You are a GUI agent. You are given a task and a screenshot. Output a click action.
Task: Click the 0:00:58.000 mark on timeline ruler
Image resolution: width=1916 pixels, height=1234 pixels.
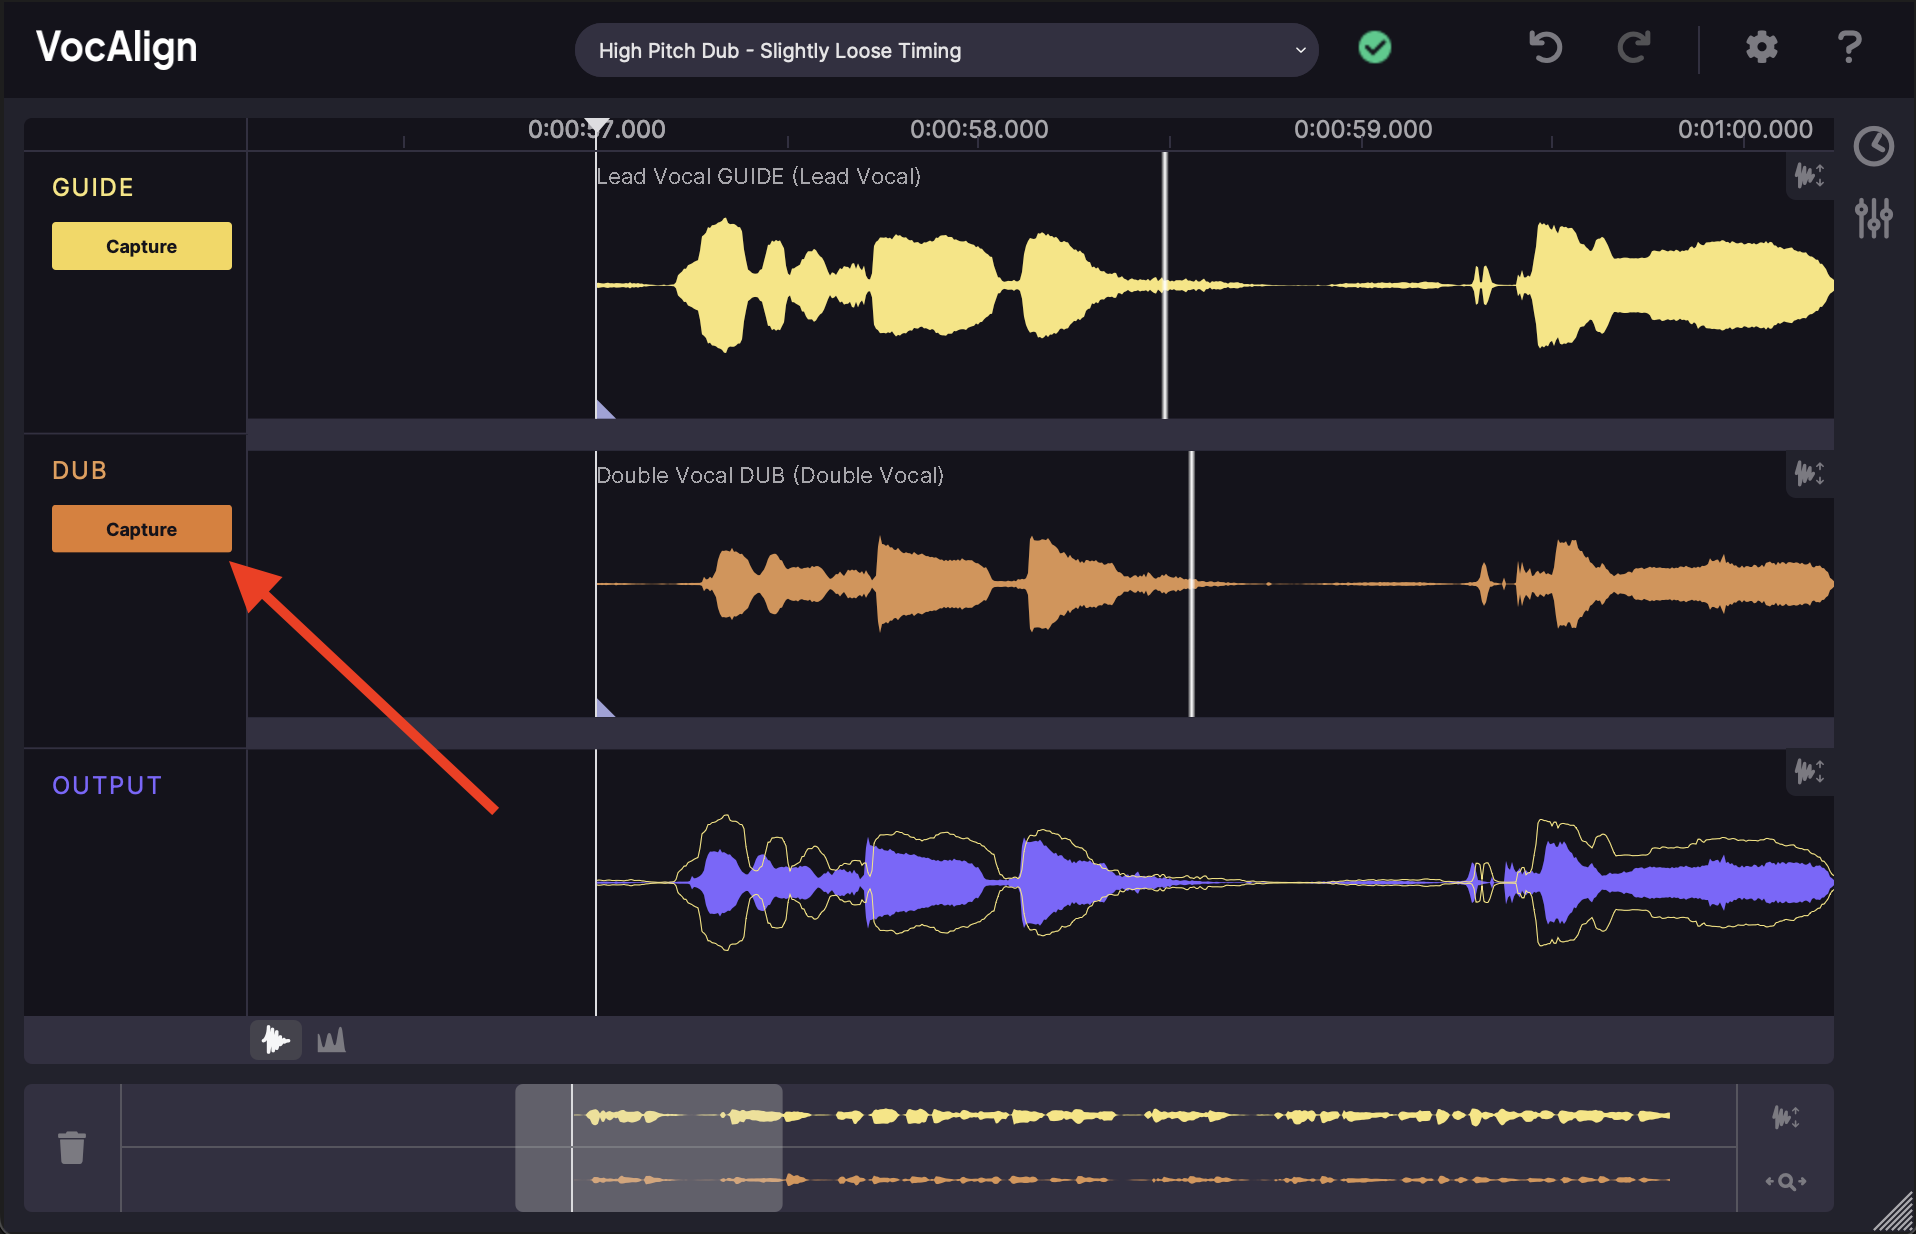tap(979, 130)
